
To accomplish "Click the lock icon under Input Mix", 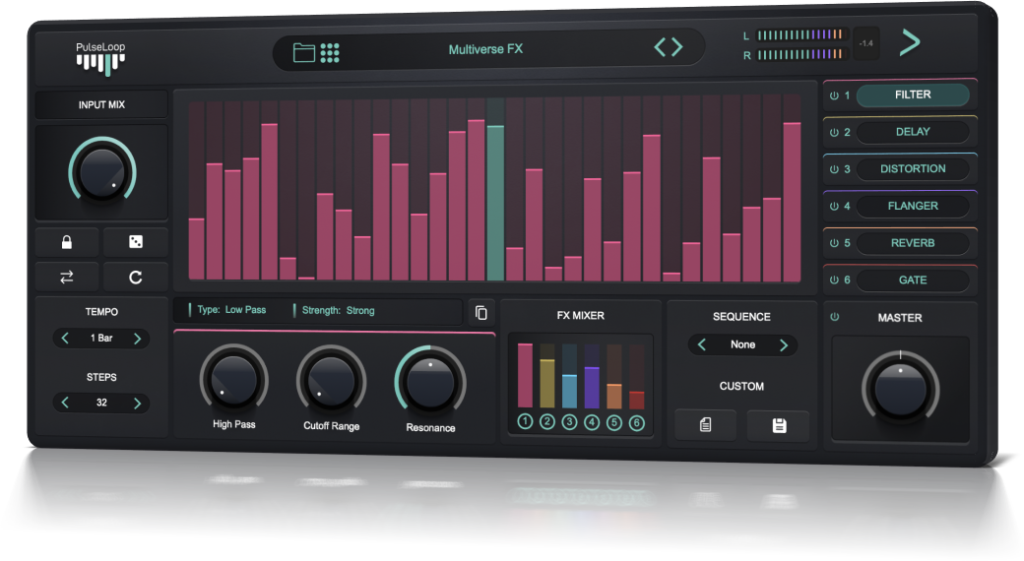I will coord(67,242).
